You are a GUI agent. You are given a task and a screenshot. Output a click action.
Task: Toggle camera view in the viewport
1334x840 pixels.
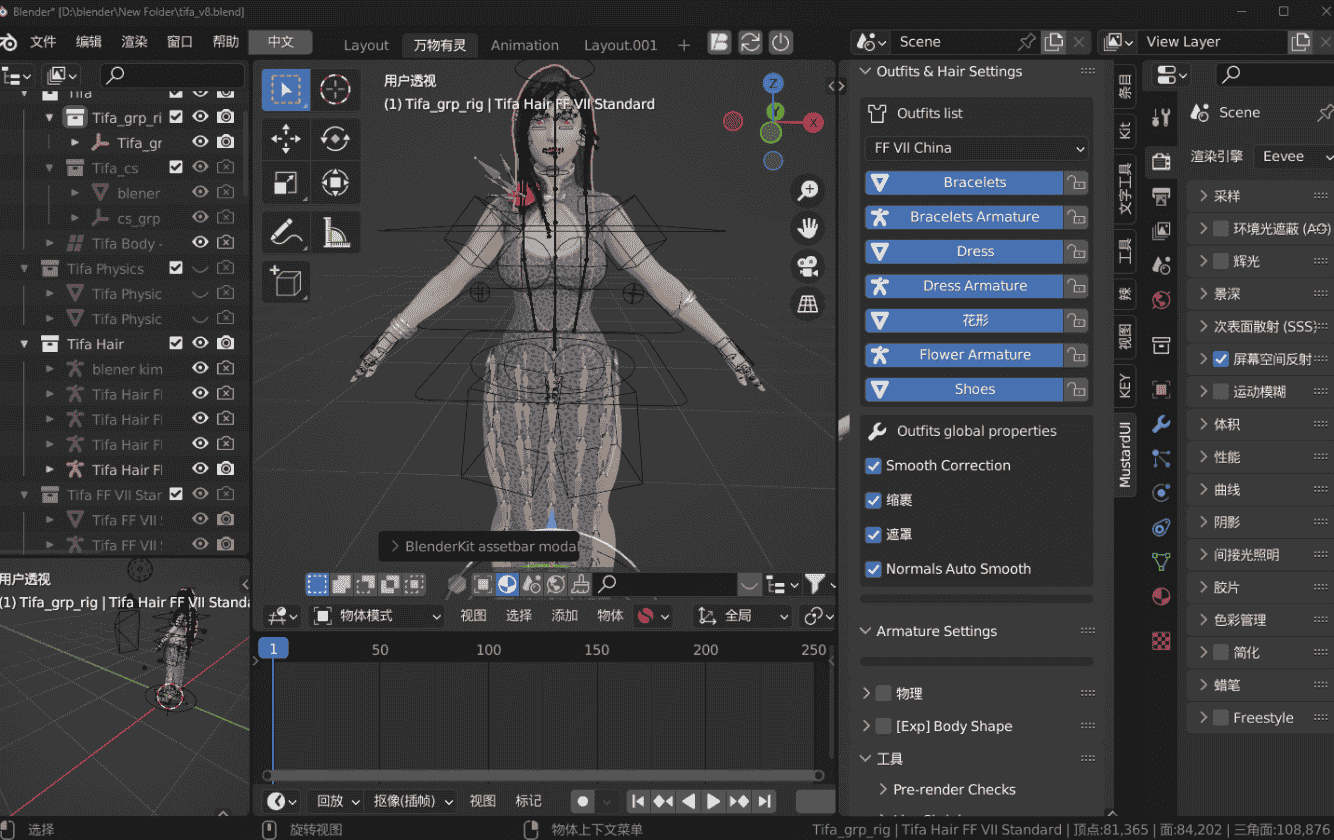pos(808,266)
